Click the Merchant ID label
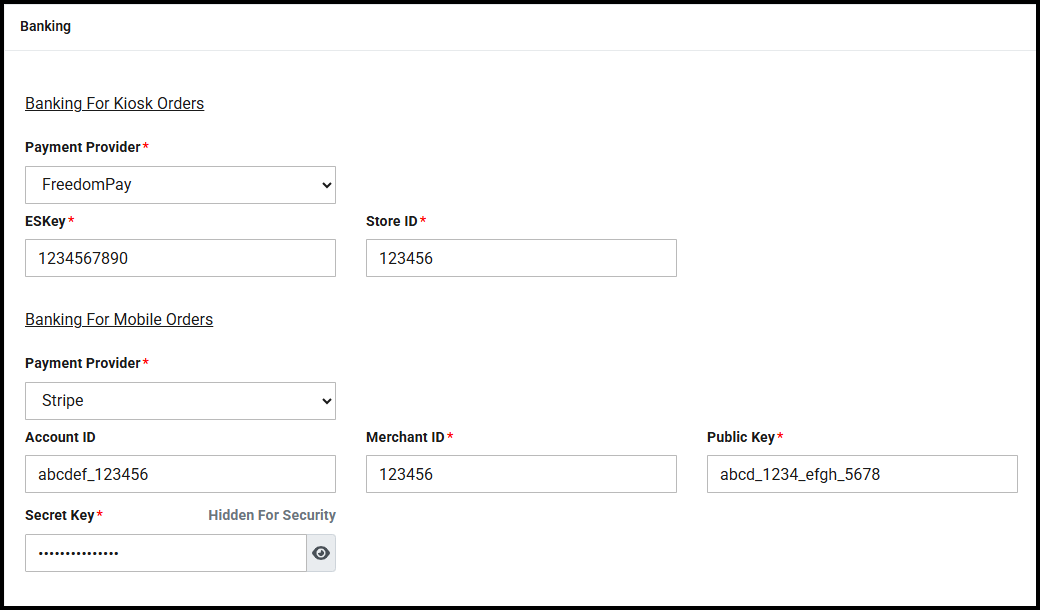 pos(405,437)
